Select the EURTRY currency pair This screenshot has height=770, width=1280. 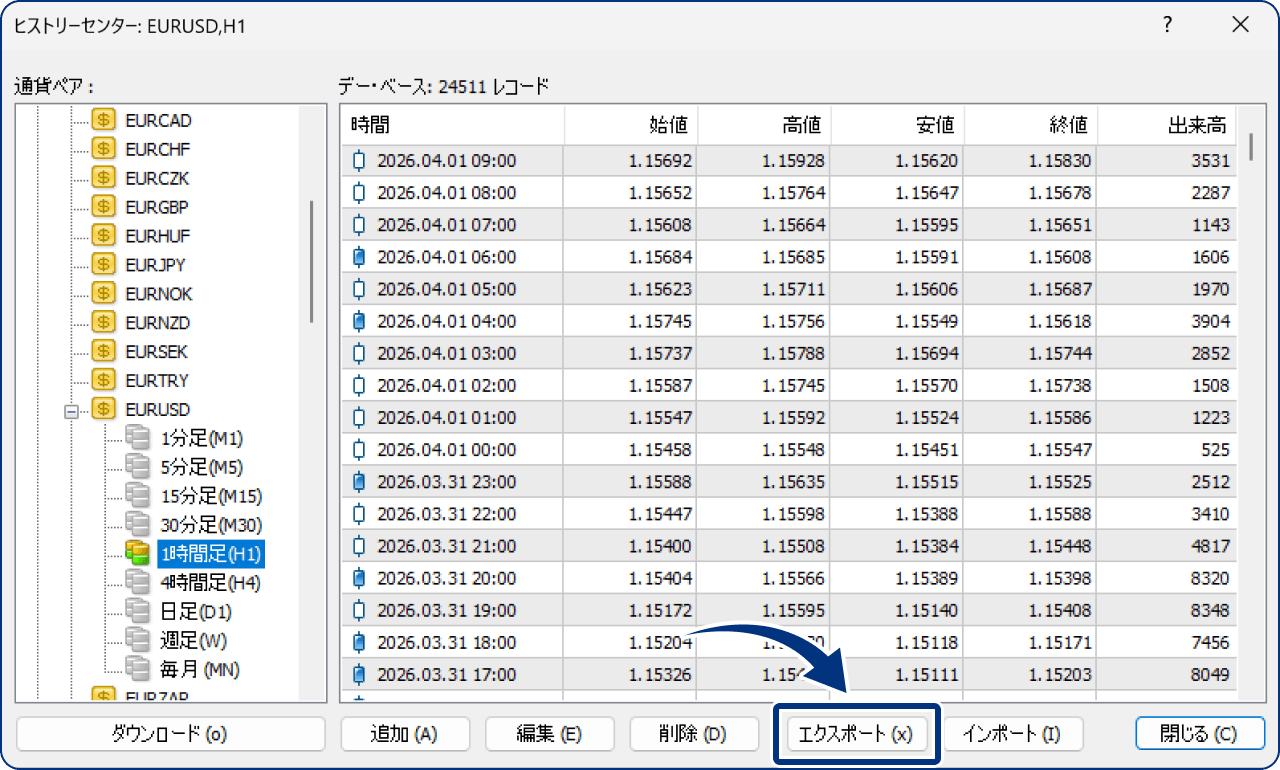[x=157, y=380]
